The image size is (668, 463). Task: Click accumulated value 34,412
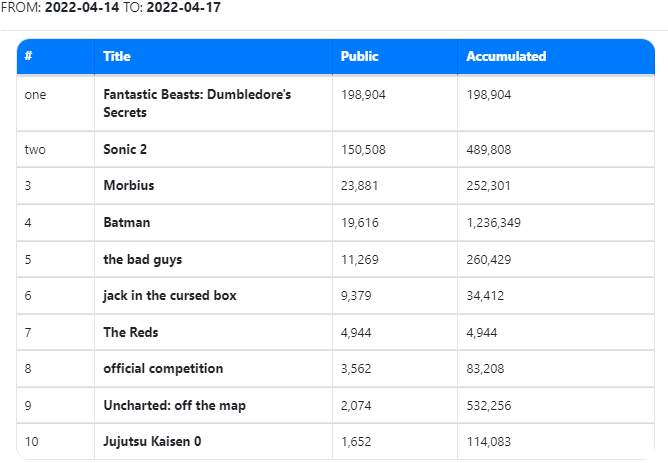485,296
